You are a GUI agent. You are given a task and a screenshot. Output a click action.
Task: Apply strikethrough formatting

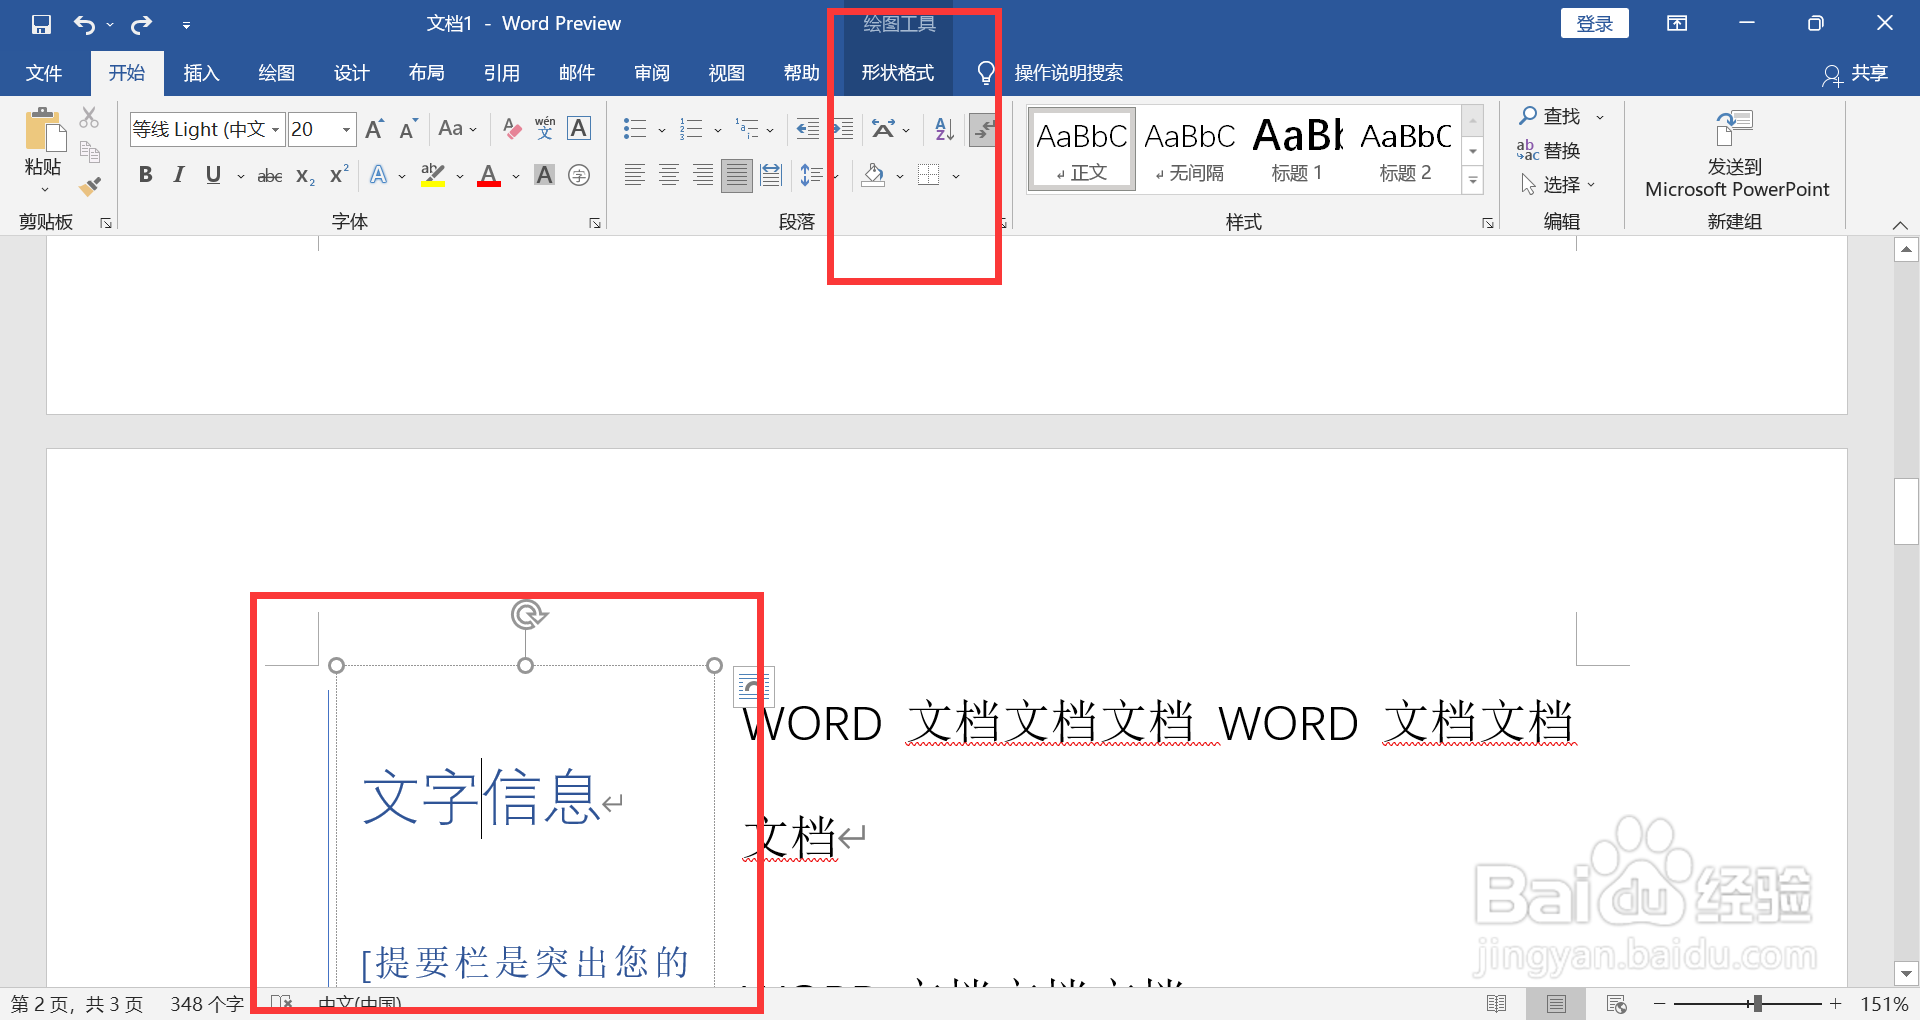(x=270, y=176)
